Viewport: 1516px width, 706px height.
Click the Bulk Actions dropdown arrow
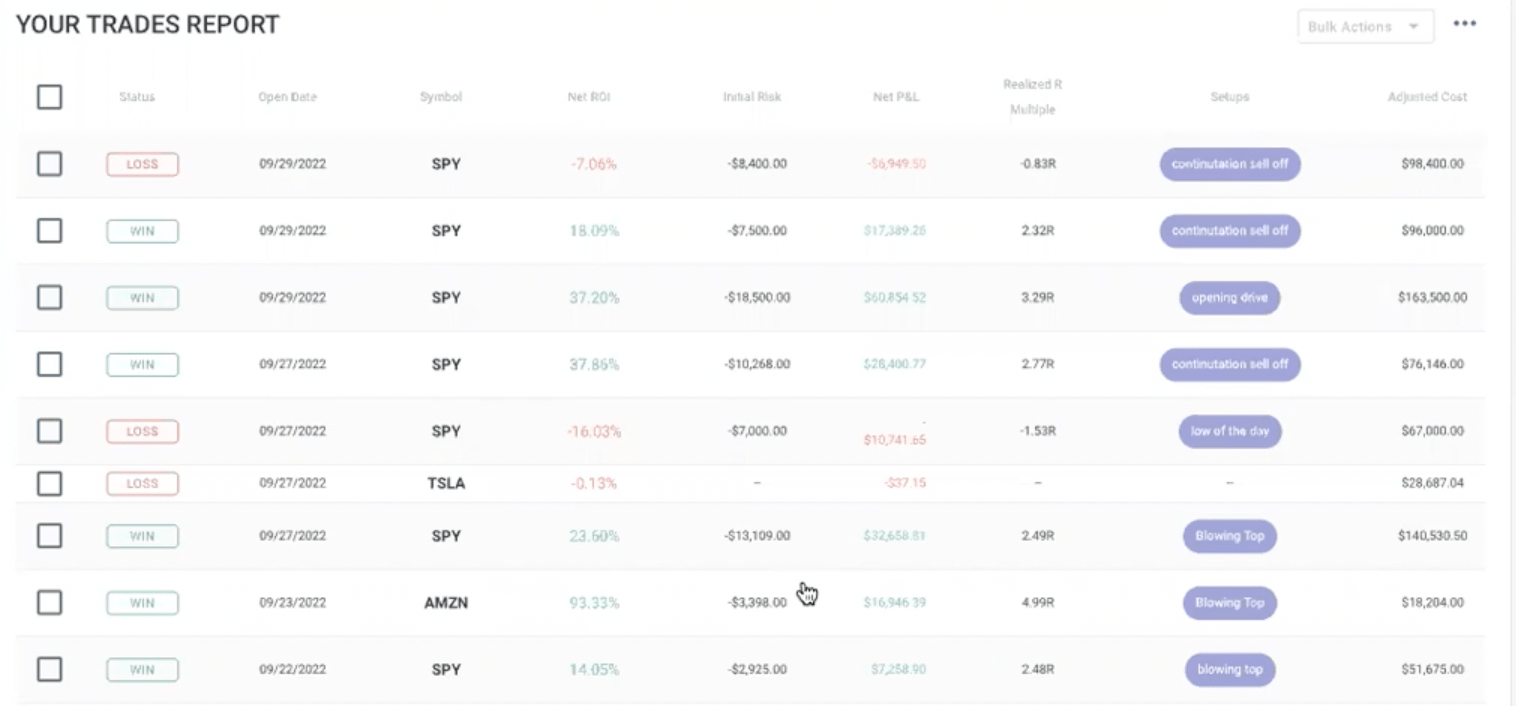[1413, 26]
